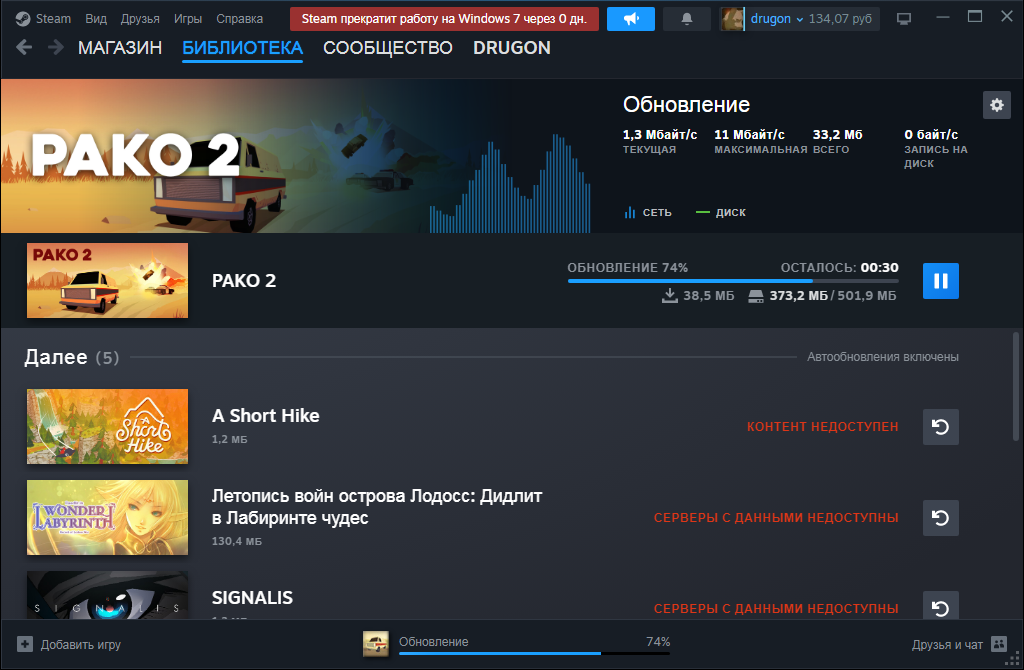
Task: Open the A Short Hike title
Action: pos(266,415)
